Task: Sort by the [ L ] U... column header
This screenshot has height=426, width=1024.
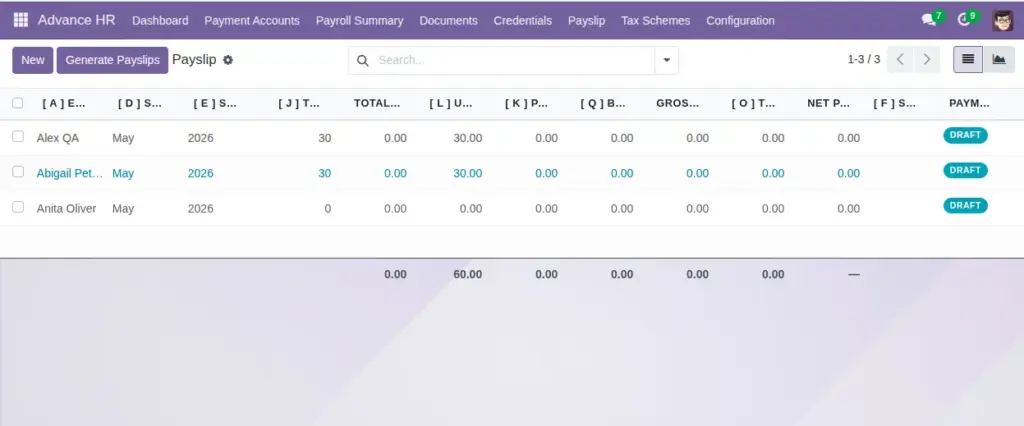Action: pyautogui.click(x=451, y=103)
